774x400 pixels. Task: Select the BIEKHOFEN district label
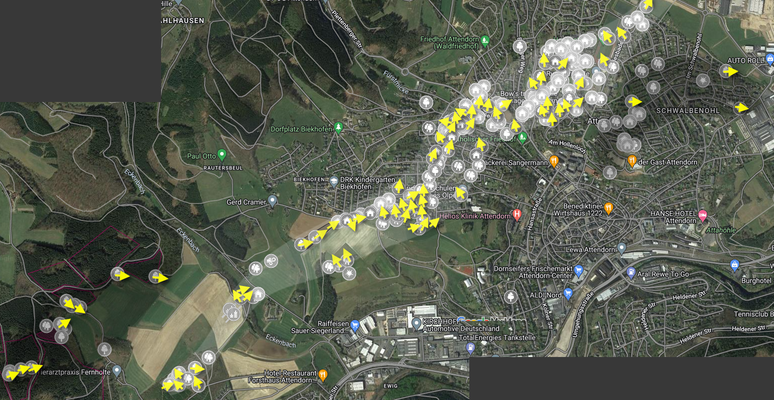(310, 179)
